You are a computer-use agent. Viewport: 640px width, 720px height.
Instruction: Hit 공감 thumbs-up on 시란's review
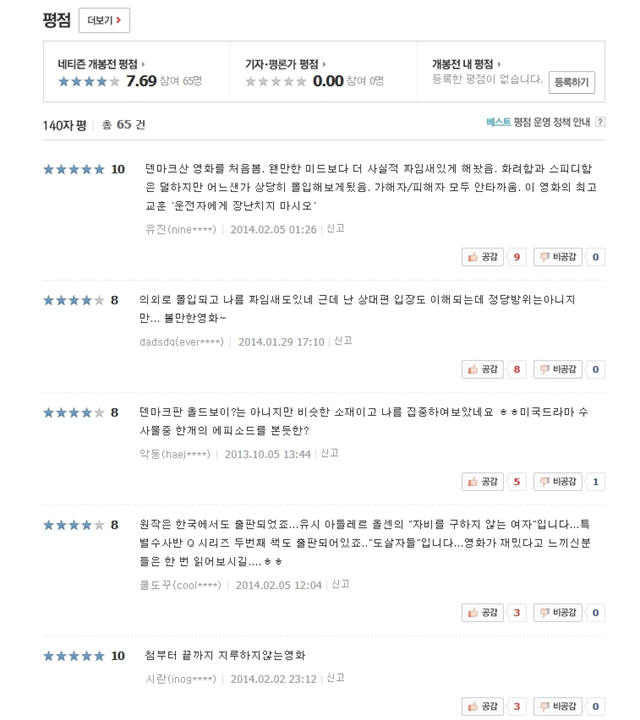point(483,707)
